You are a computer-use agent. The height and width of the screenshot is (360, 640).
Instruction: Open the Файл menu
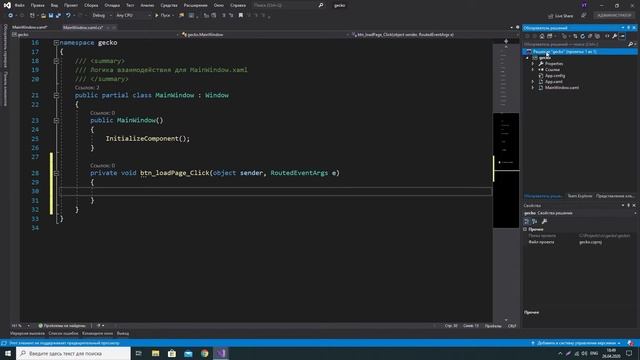[x=19, y=5]
